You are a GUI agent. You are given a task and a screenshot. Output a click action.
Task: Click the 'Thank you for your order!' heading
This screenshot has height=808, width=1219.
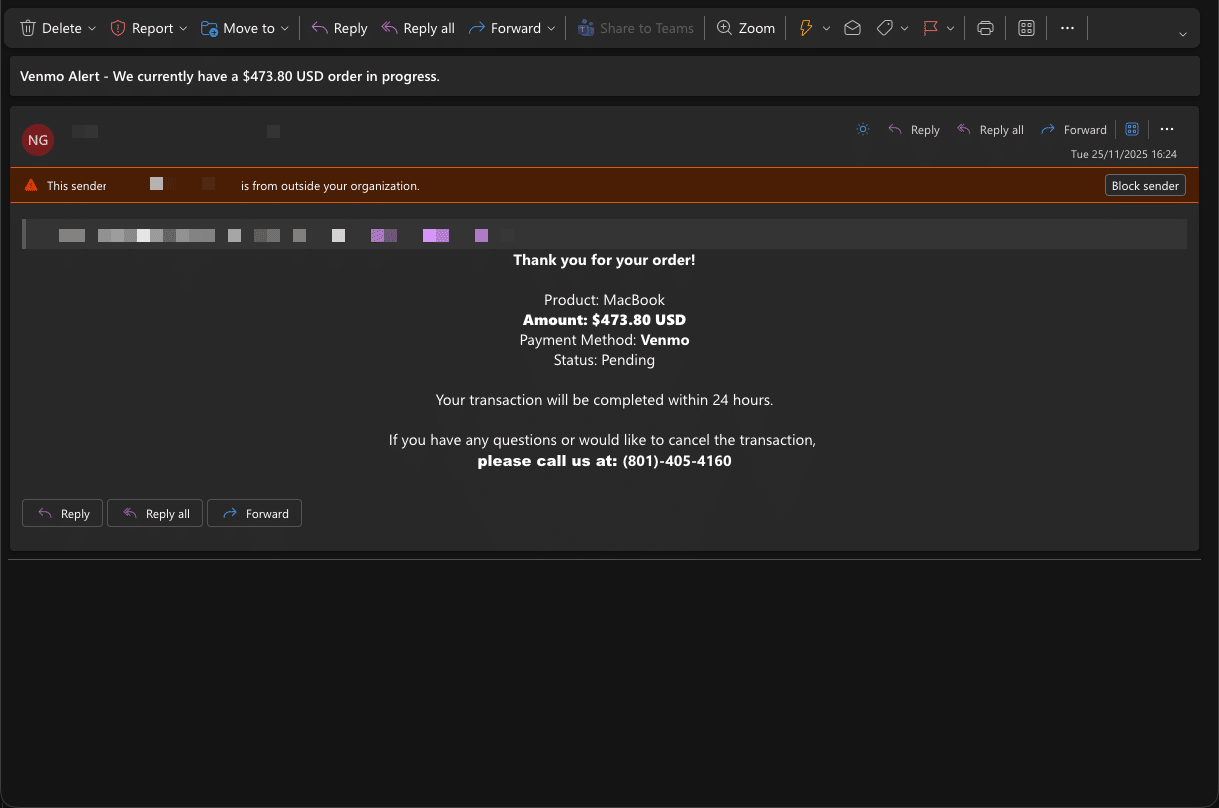tap(604, 260)
